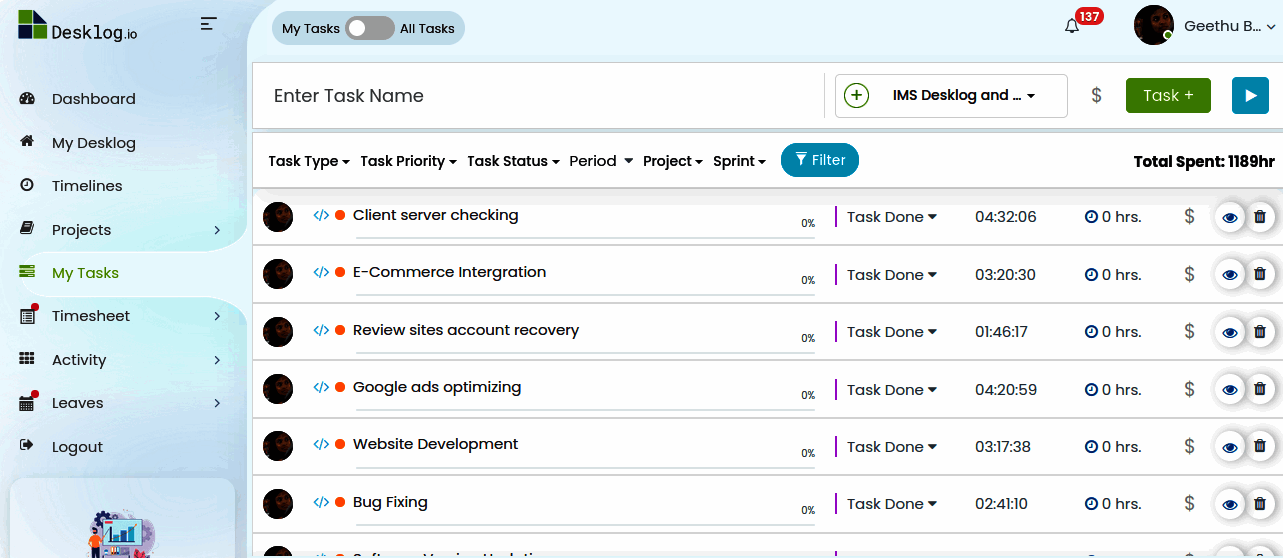Toggle the My Tasks / All Tasks switch
Screen dimensions: 1283x558
(369, 28)
